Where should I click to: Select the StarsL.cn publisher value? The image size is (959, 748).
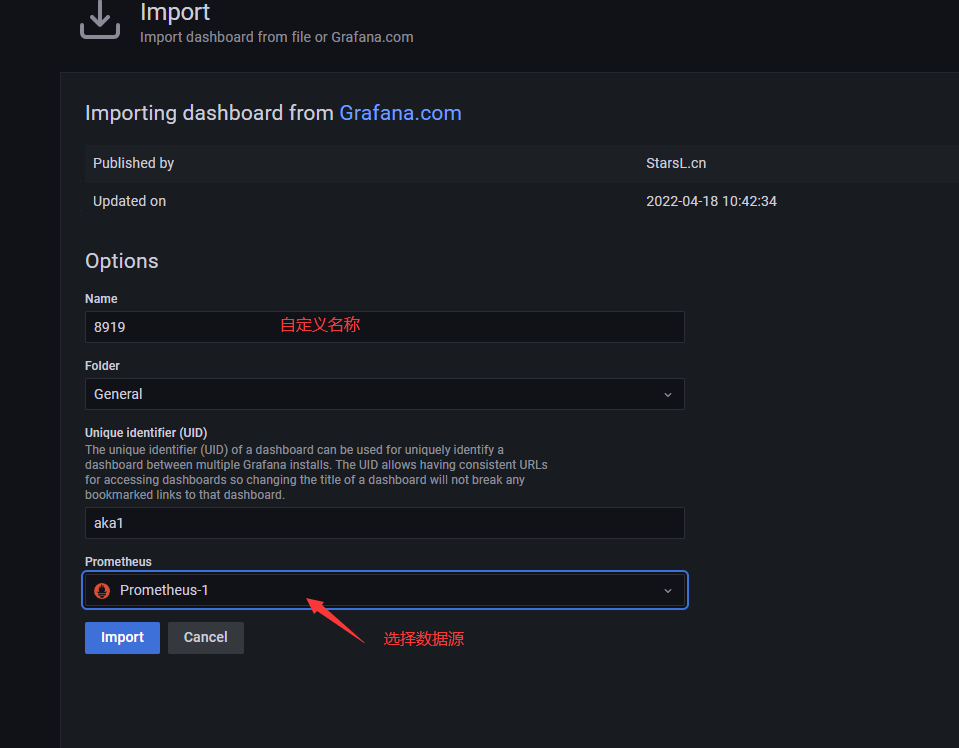tap(676, 163)
